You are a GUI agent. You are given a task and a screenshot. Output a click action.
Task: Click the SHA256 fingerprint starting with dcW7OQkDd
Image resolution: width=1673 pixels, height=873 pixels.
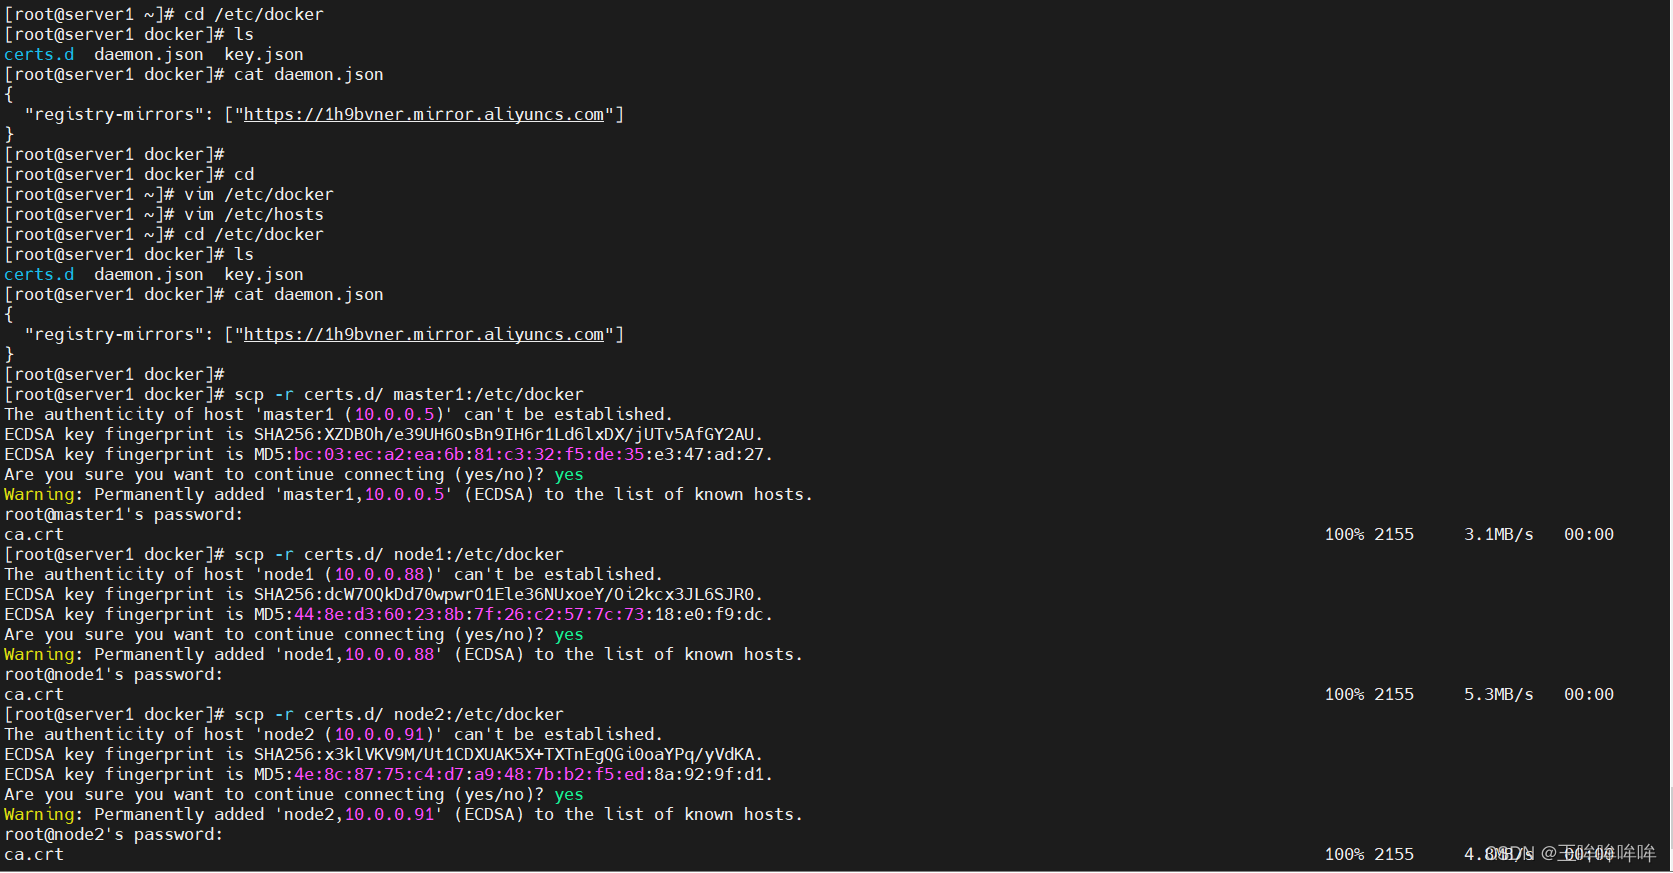click(x=508, y=595)
